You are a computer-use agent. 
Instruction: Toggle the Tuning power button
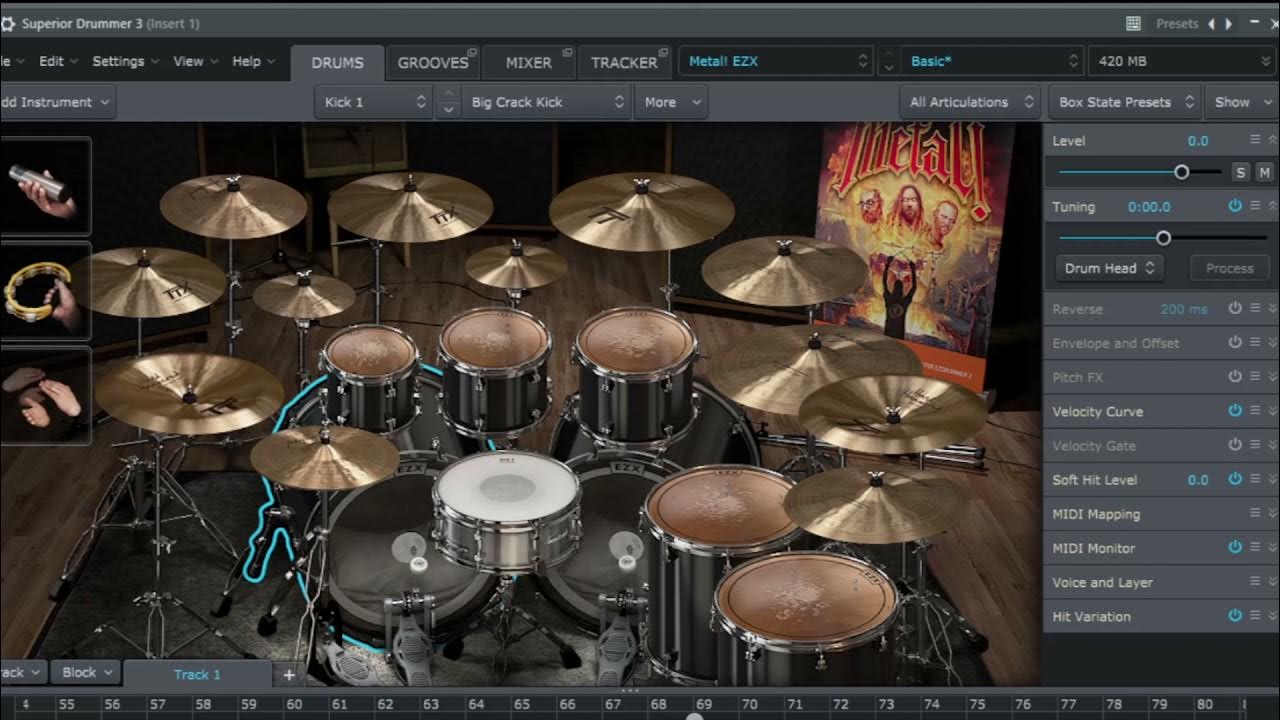tap(1235, 206)
